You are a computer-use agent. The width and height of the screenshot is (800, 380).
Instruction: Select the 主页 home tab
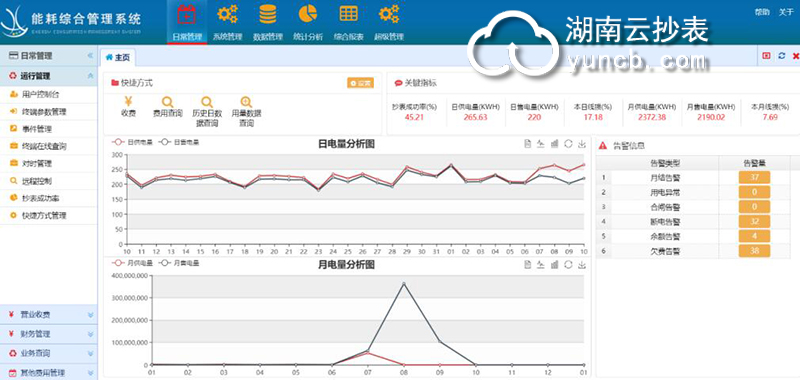(118, 58)
